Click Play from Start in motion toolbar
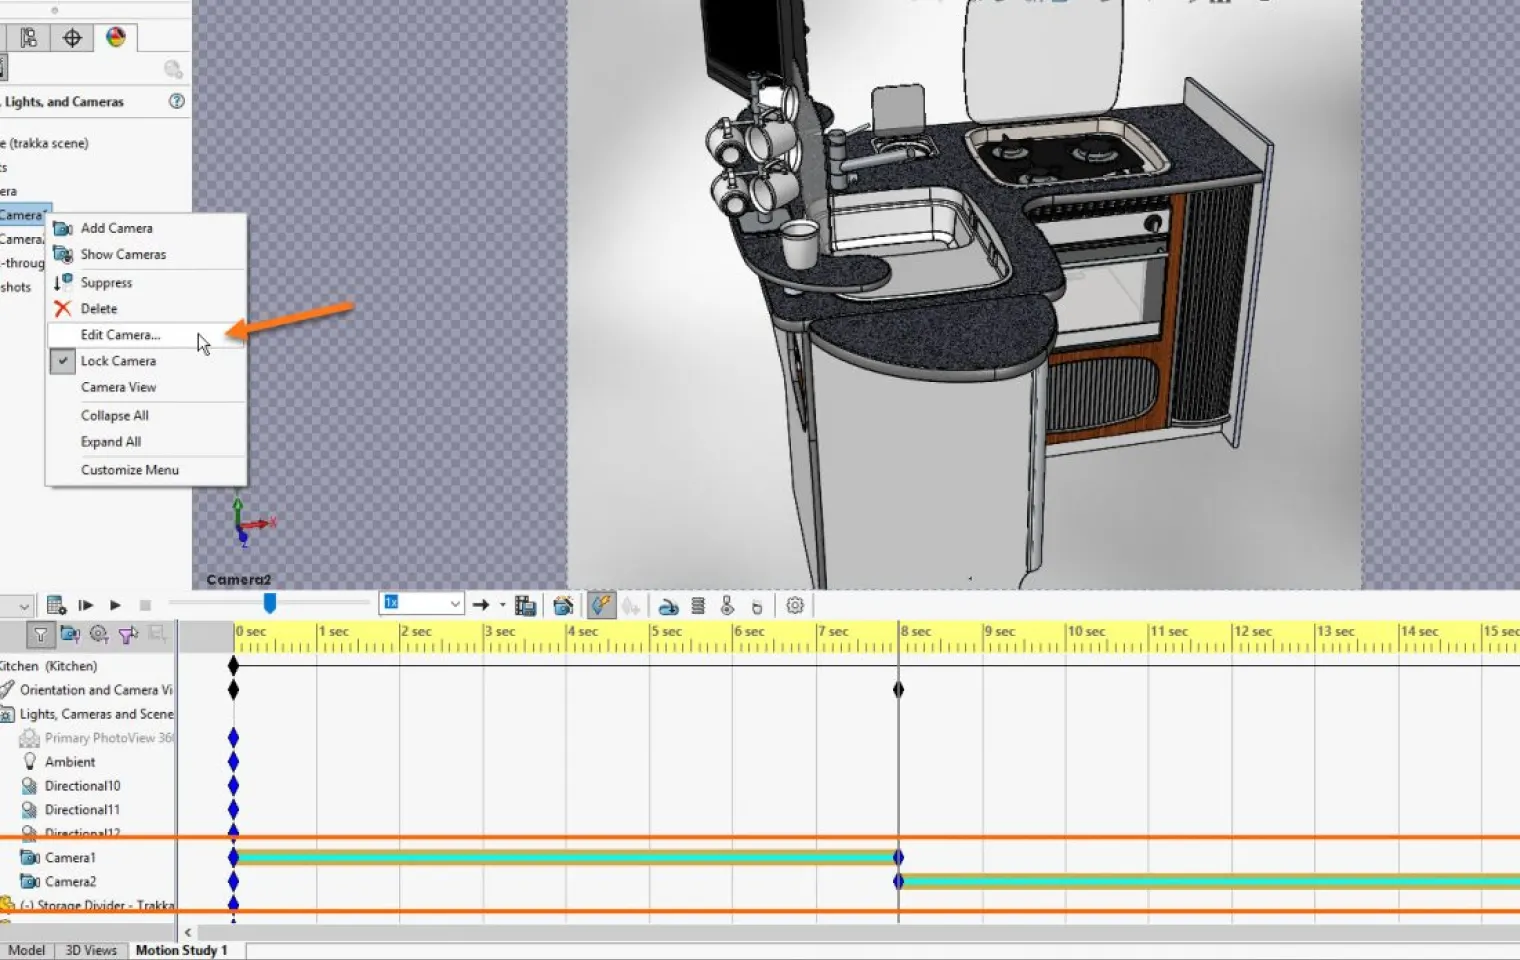 [86, 605]
